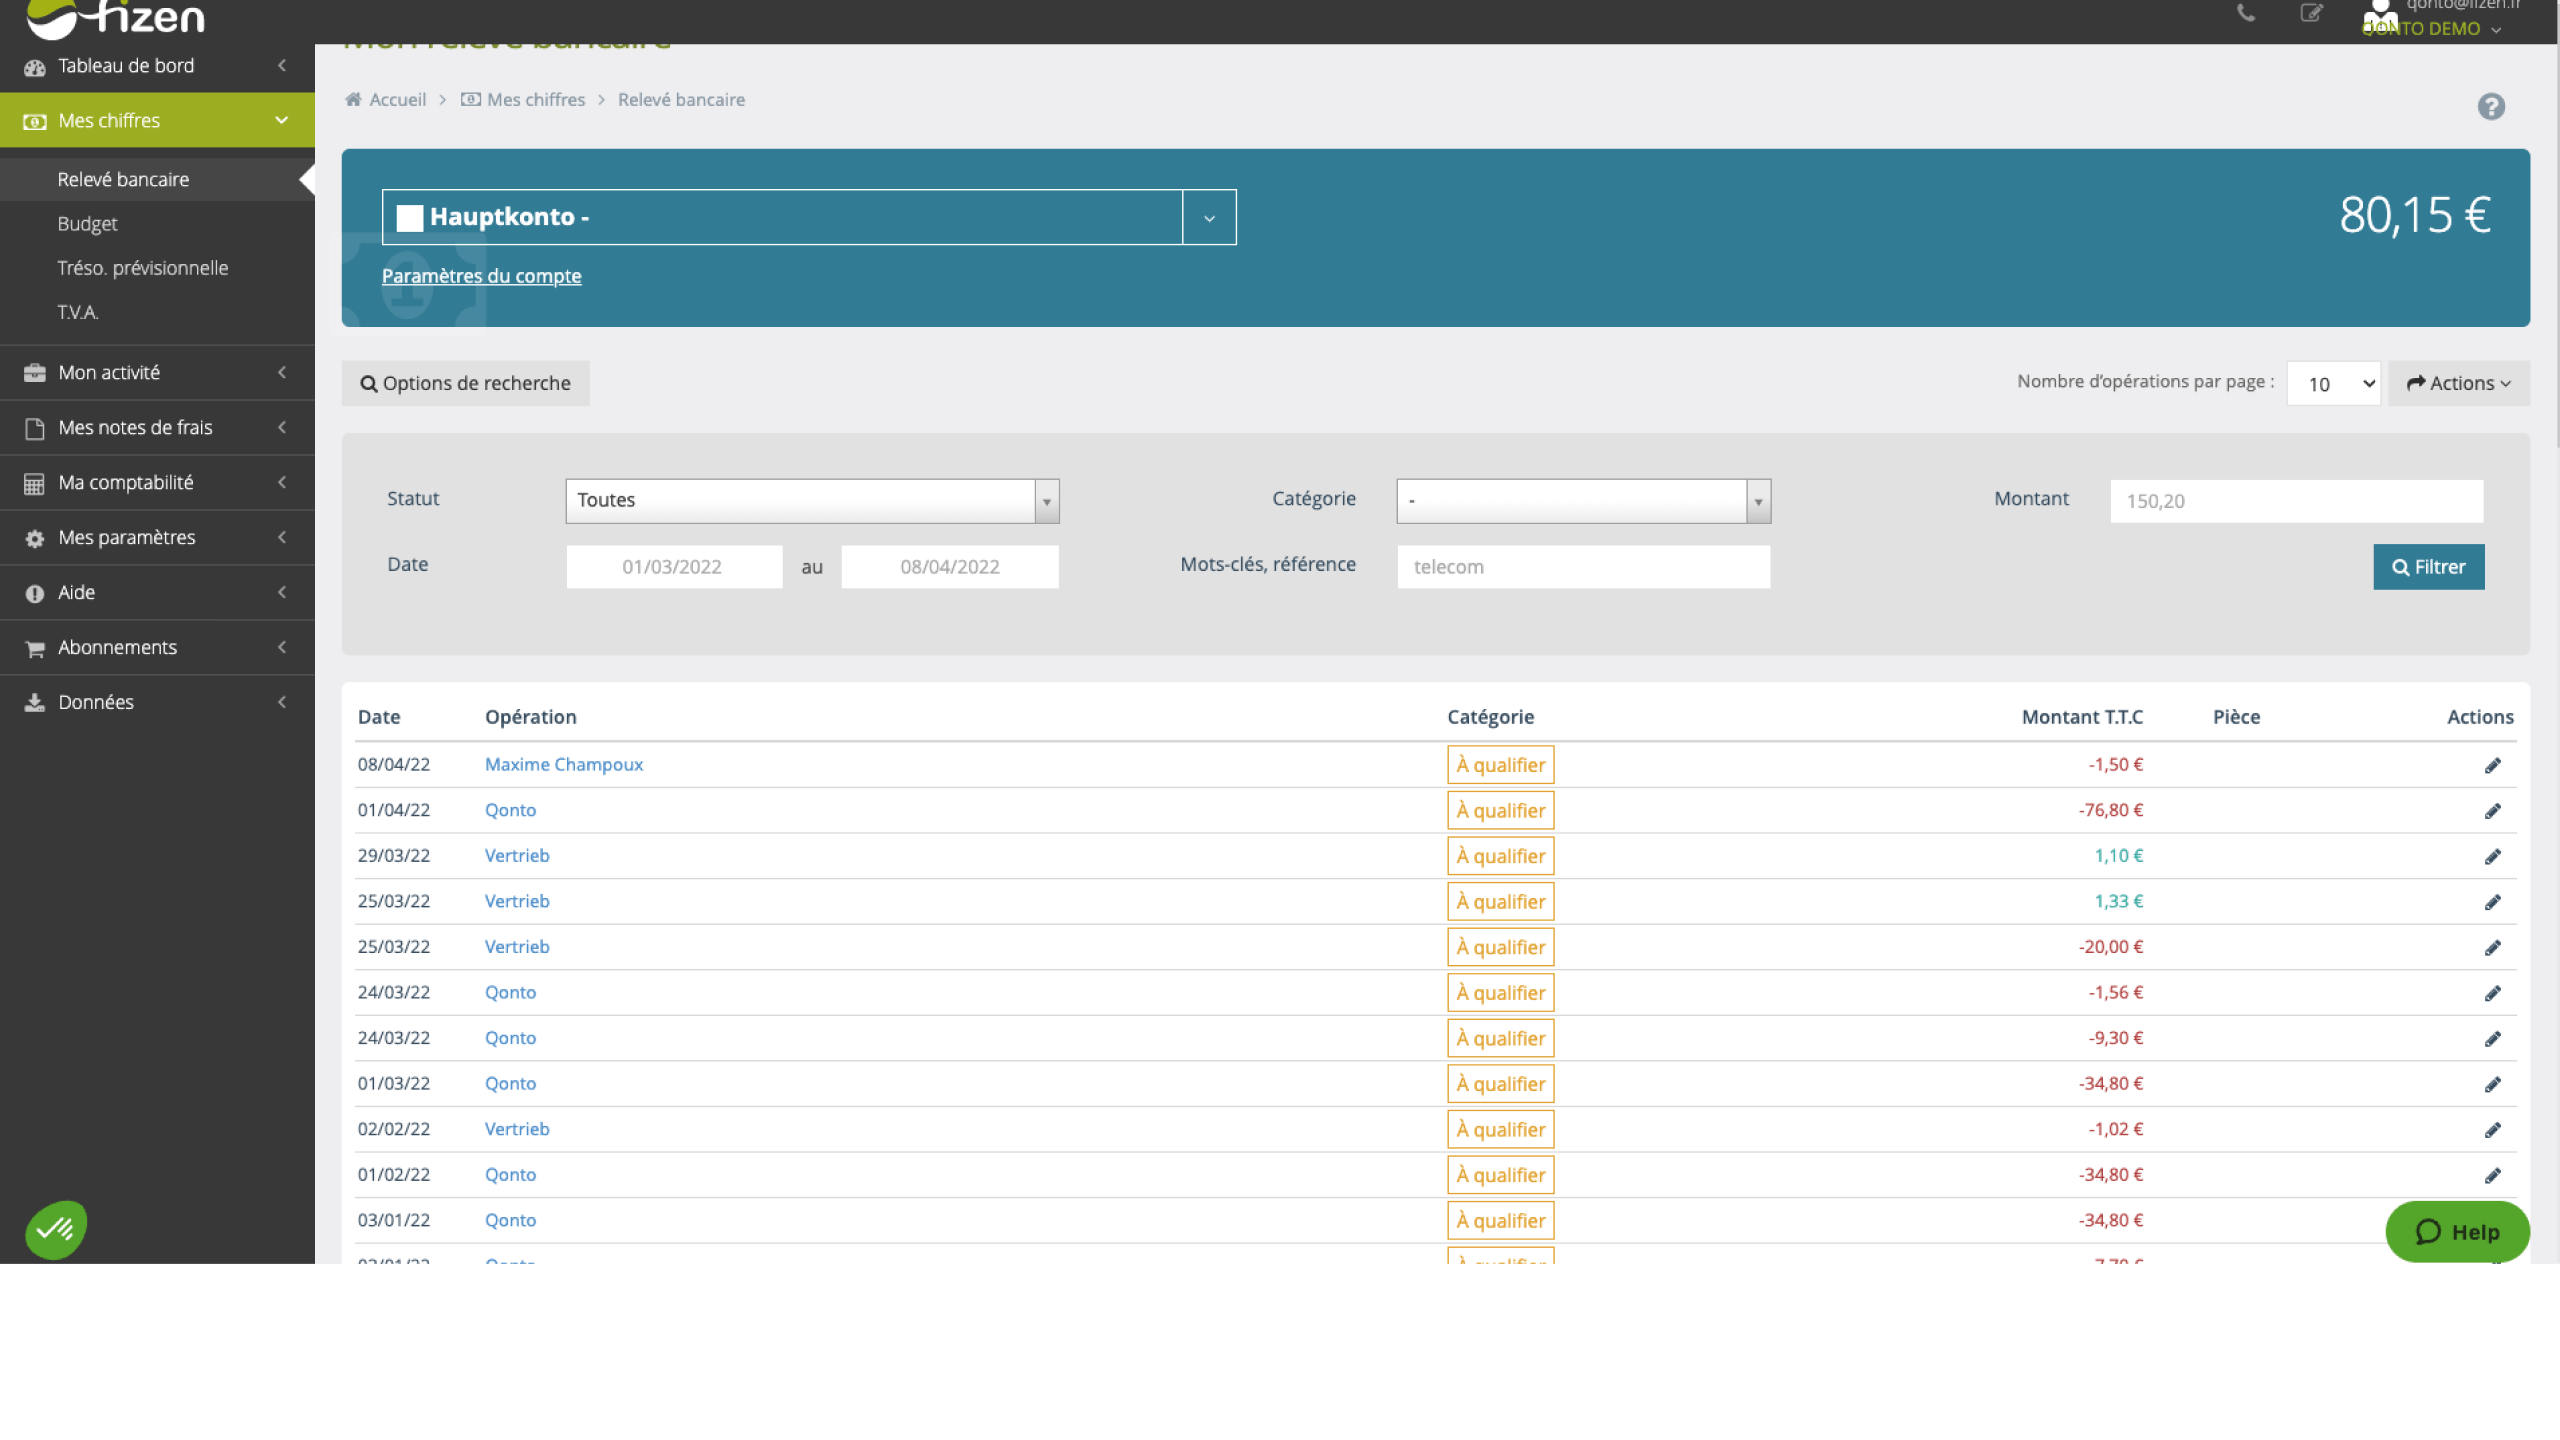Click the home icon in breadcrumb
This screenshot has width=2560, height=1440.
pos(353,100)
